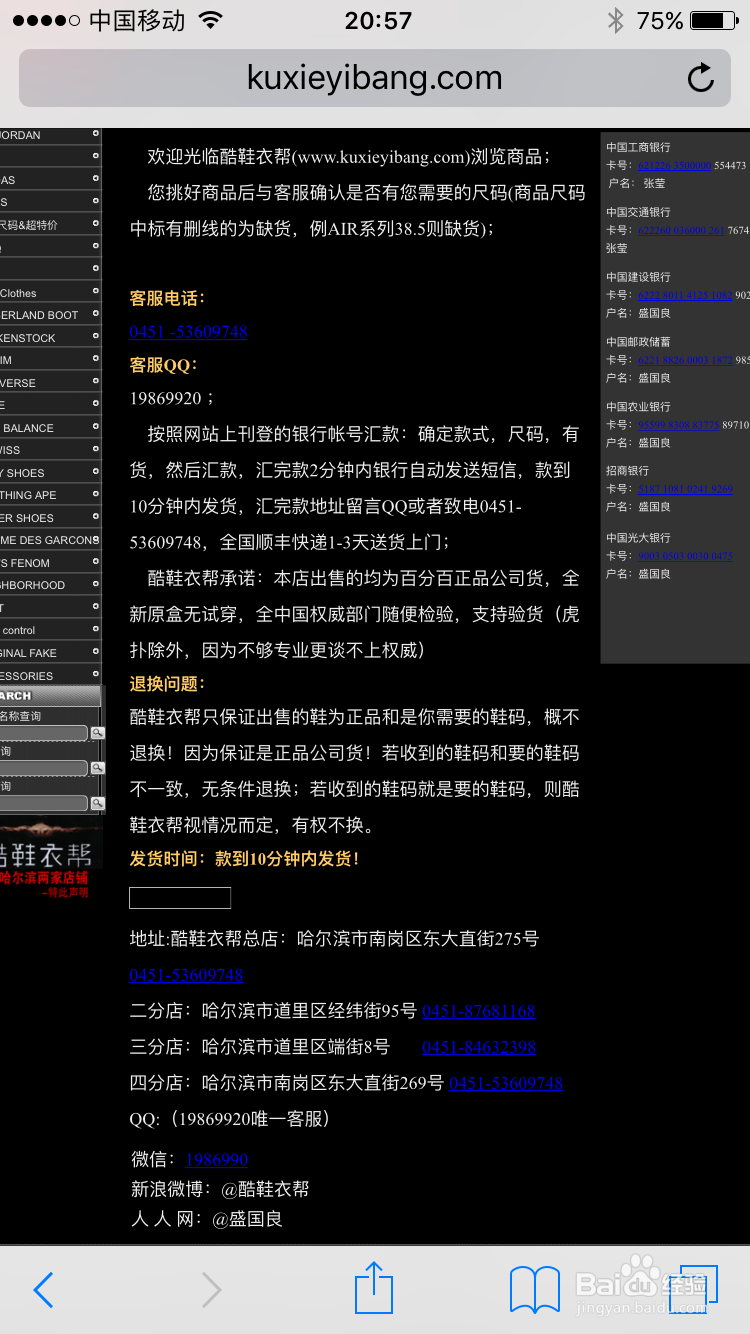Click the 中国邮政储蓄 card number link

click(685, 360)
